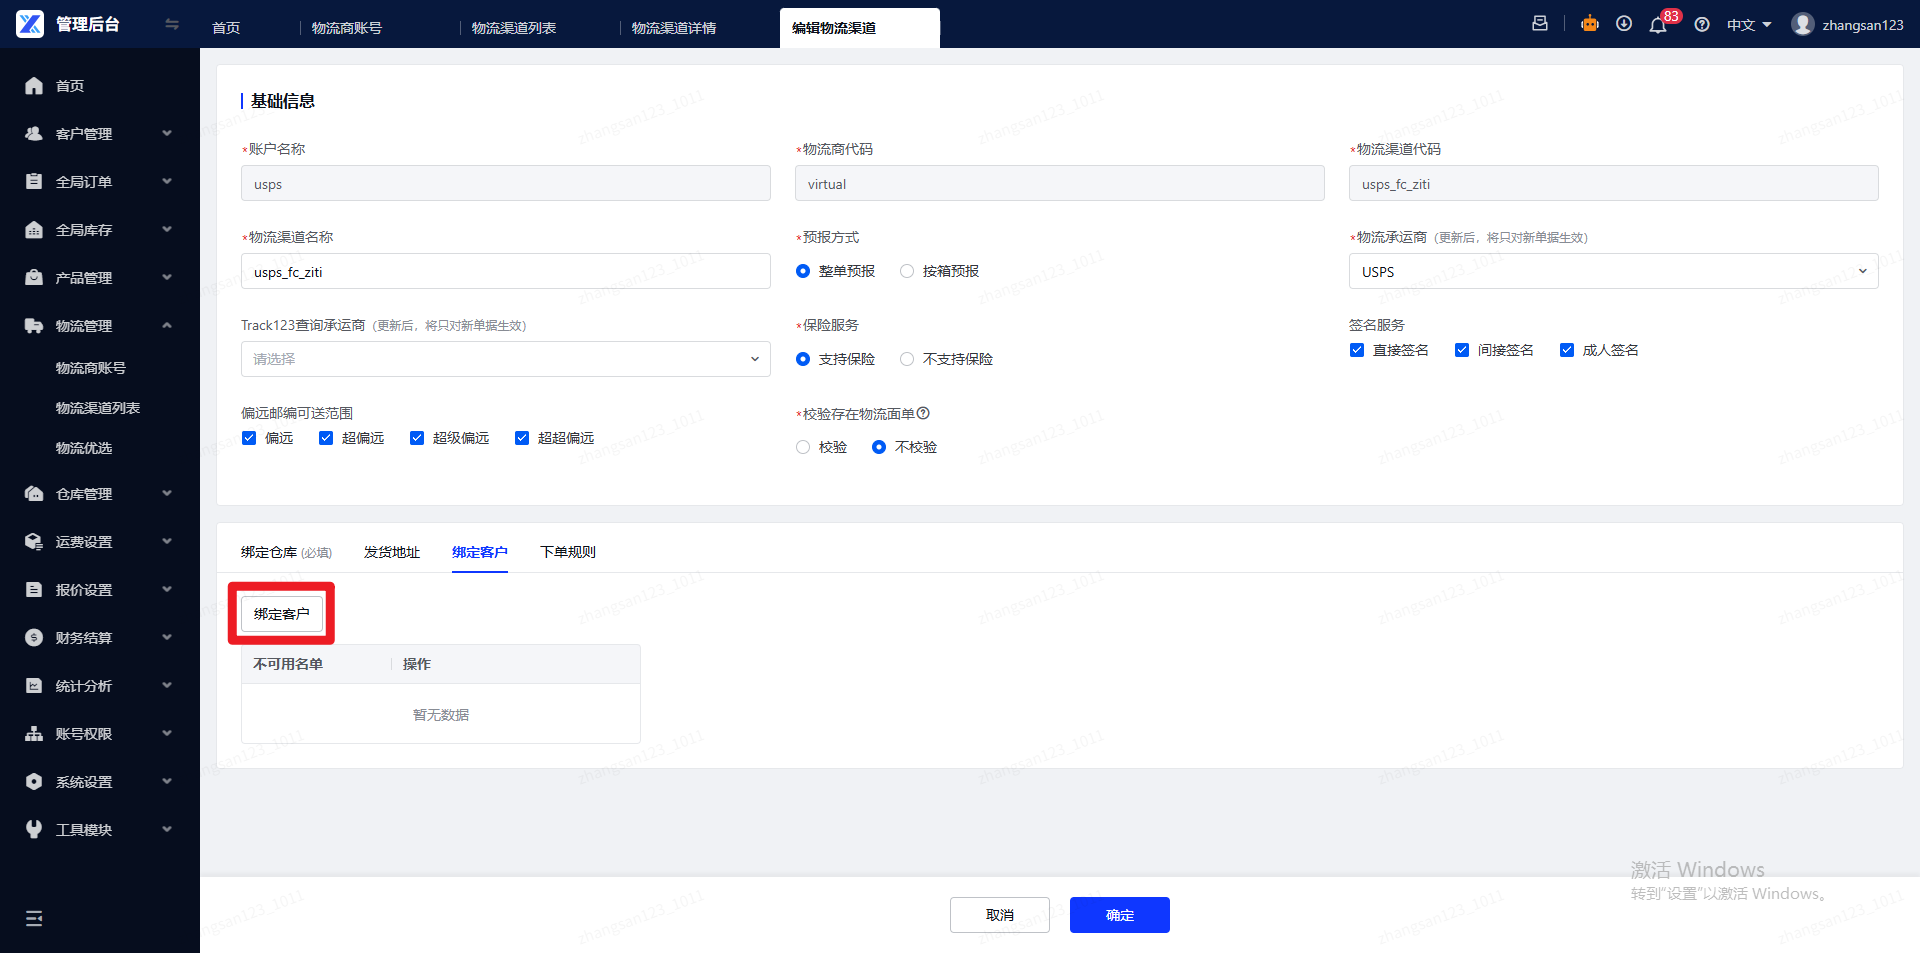This screenshot has width=1920, height=953.
Task: Click the 绑定客户 button
Action: coord(282,614)
